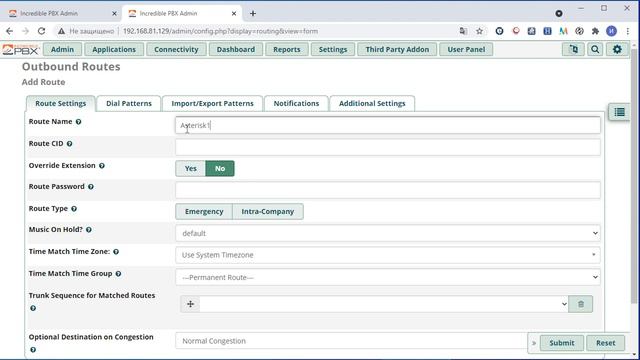Switch to the Import/Export Patterns tab
Viewport: 640px width, 360px height.
point(213,104)
